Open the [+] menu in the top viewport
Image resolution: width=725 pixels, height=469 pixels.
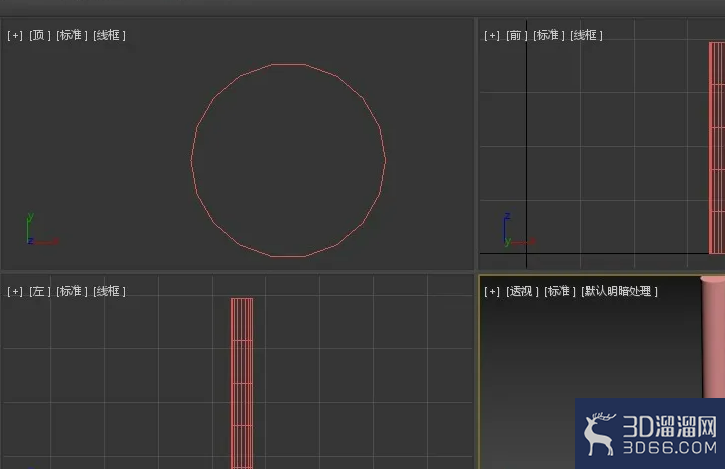(15, 35)
